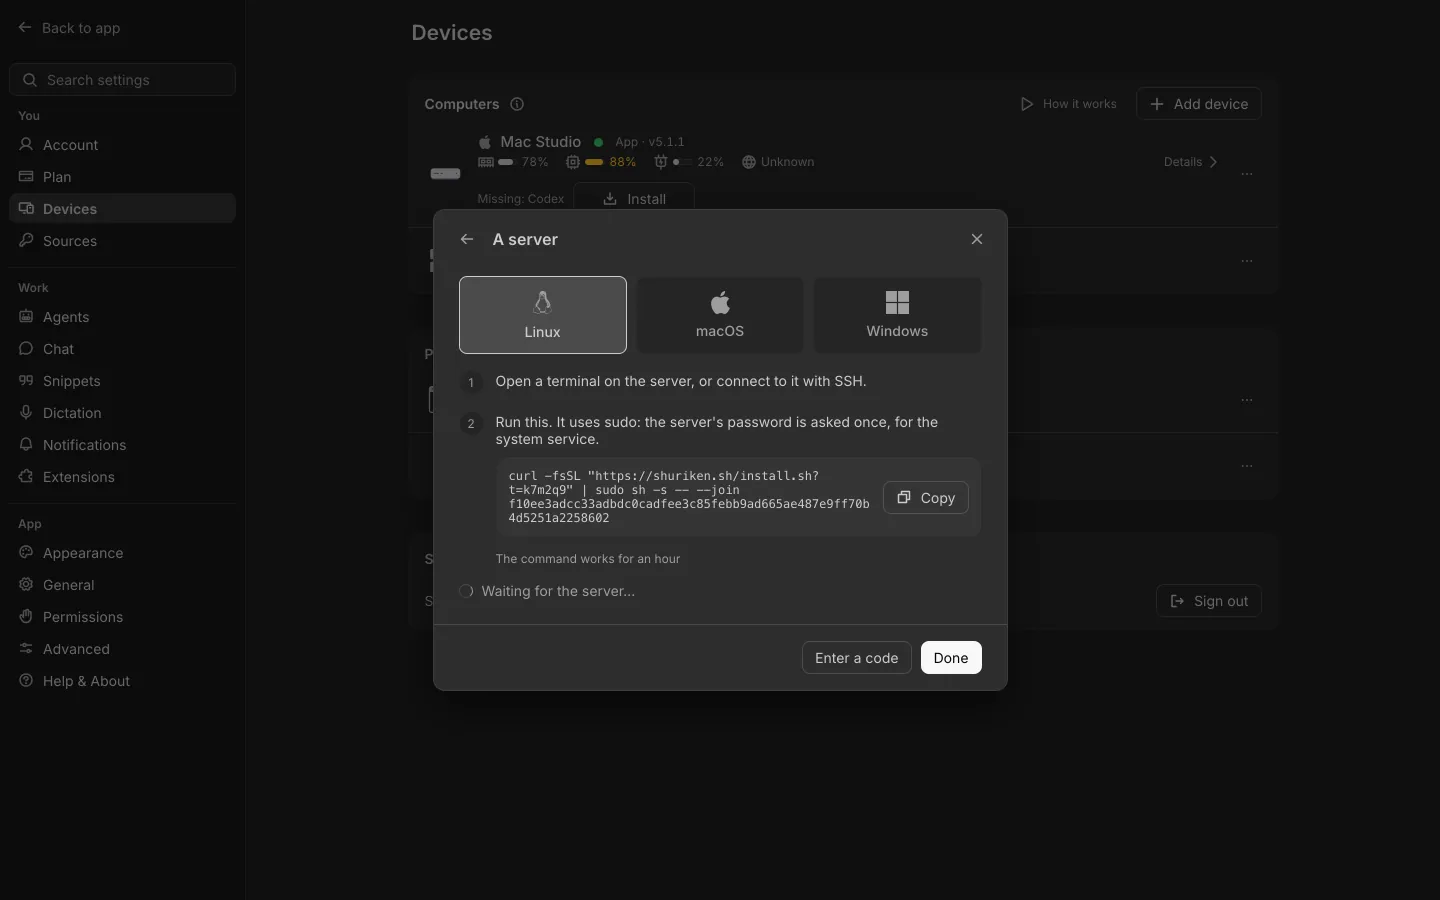This screenshot has height=900, width=1440.
Task: Expand Mac Studio Details
Action: coord(1191,162)
